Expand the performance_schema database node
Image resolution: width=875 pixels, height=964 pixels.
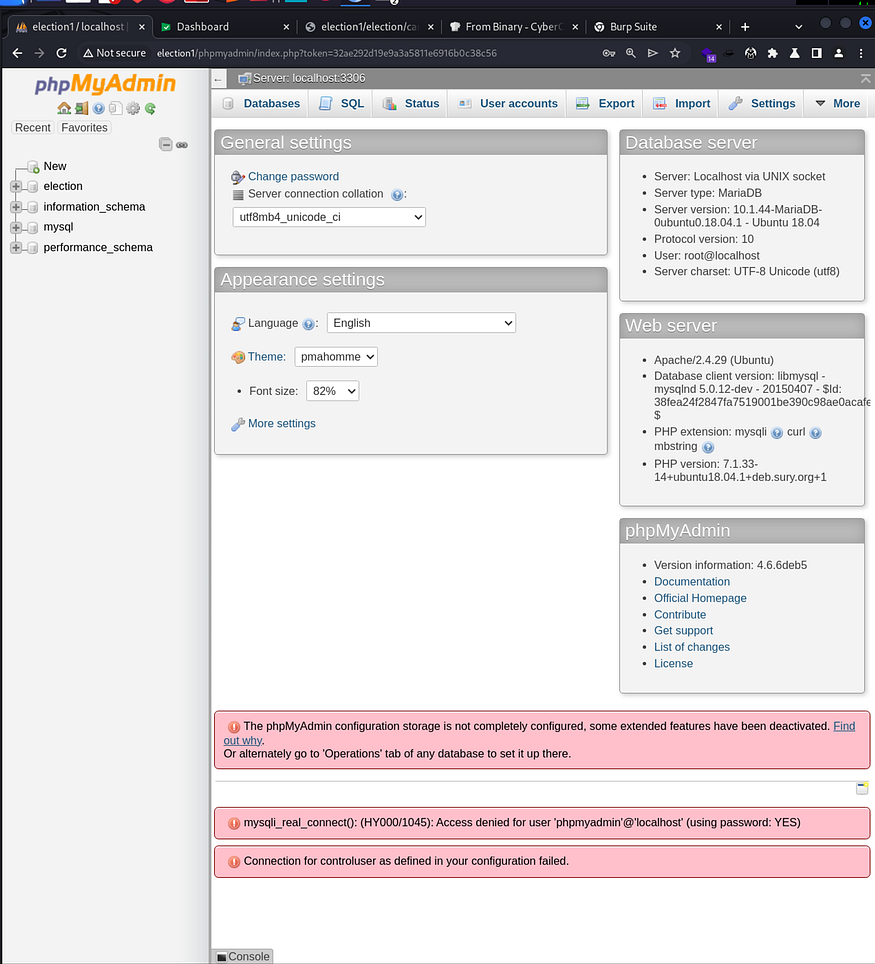click(x=16, y=248)
